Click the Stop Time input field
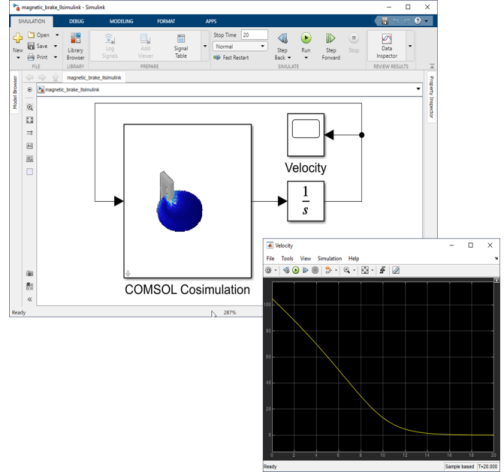The height and width of the screenshot is (475, 504). tap(254, 35)
